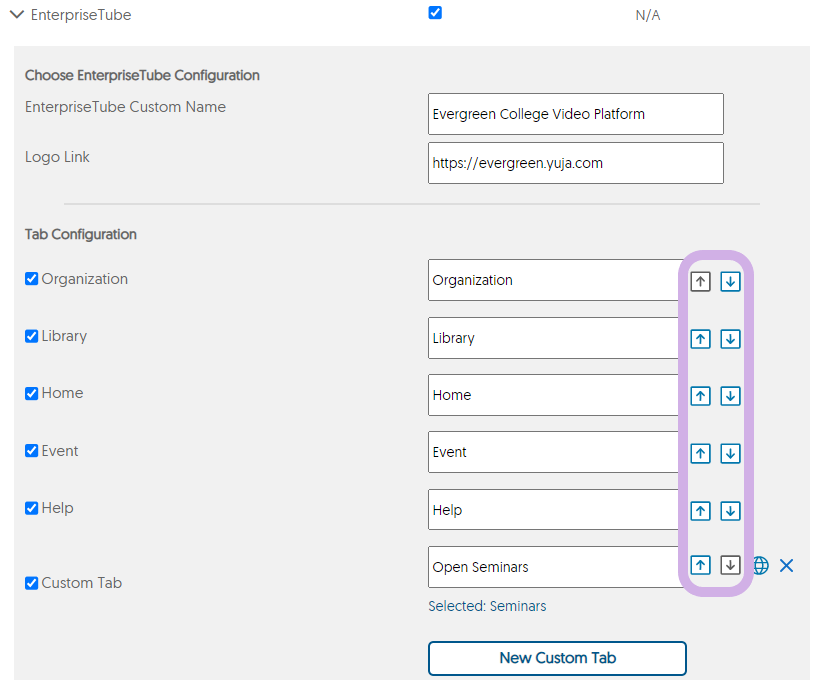Delete the Open Seminars custom tab
The width and height of the screenshot is (821, 680).
[786, 565]
